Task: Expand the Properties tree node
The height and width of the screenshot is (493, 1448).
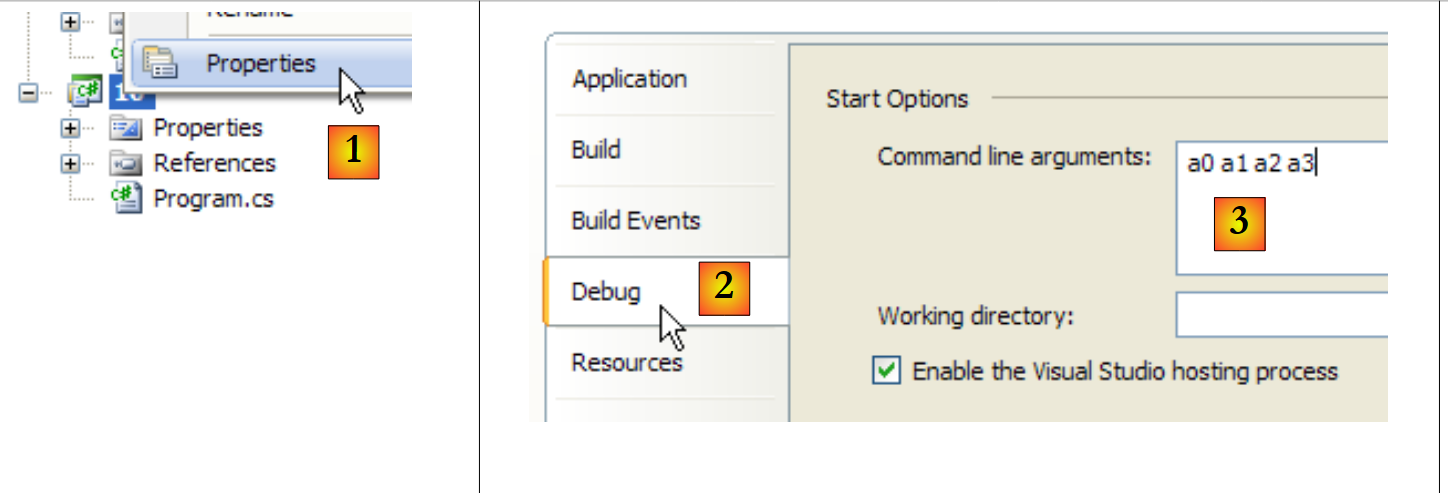Action: pyautogui.click(x=70, y=128)
